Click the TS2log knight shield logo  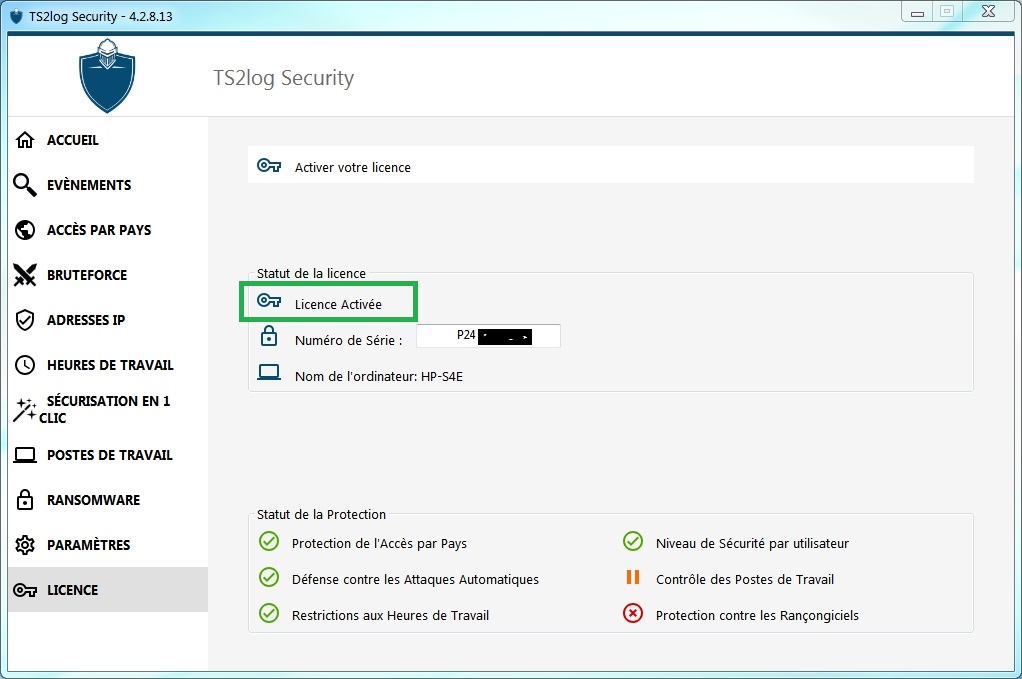tap(107, 76)
